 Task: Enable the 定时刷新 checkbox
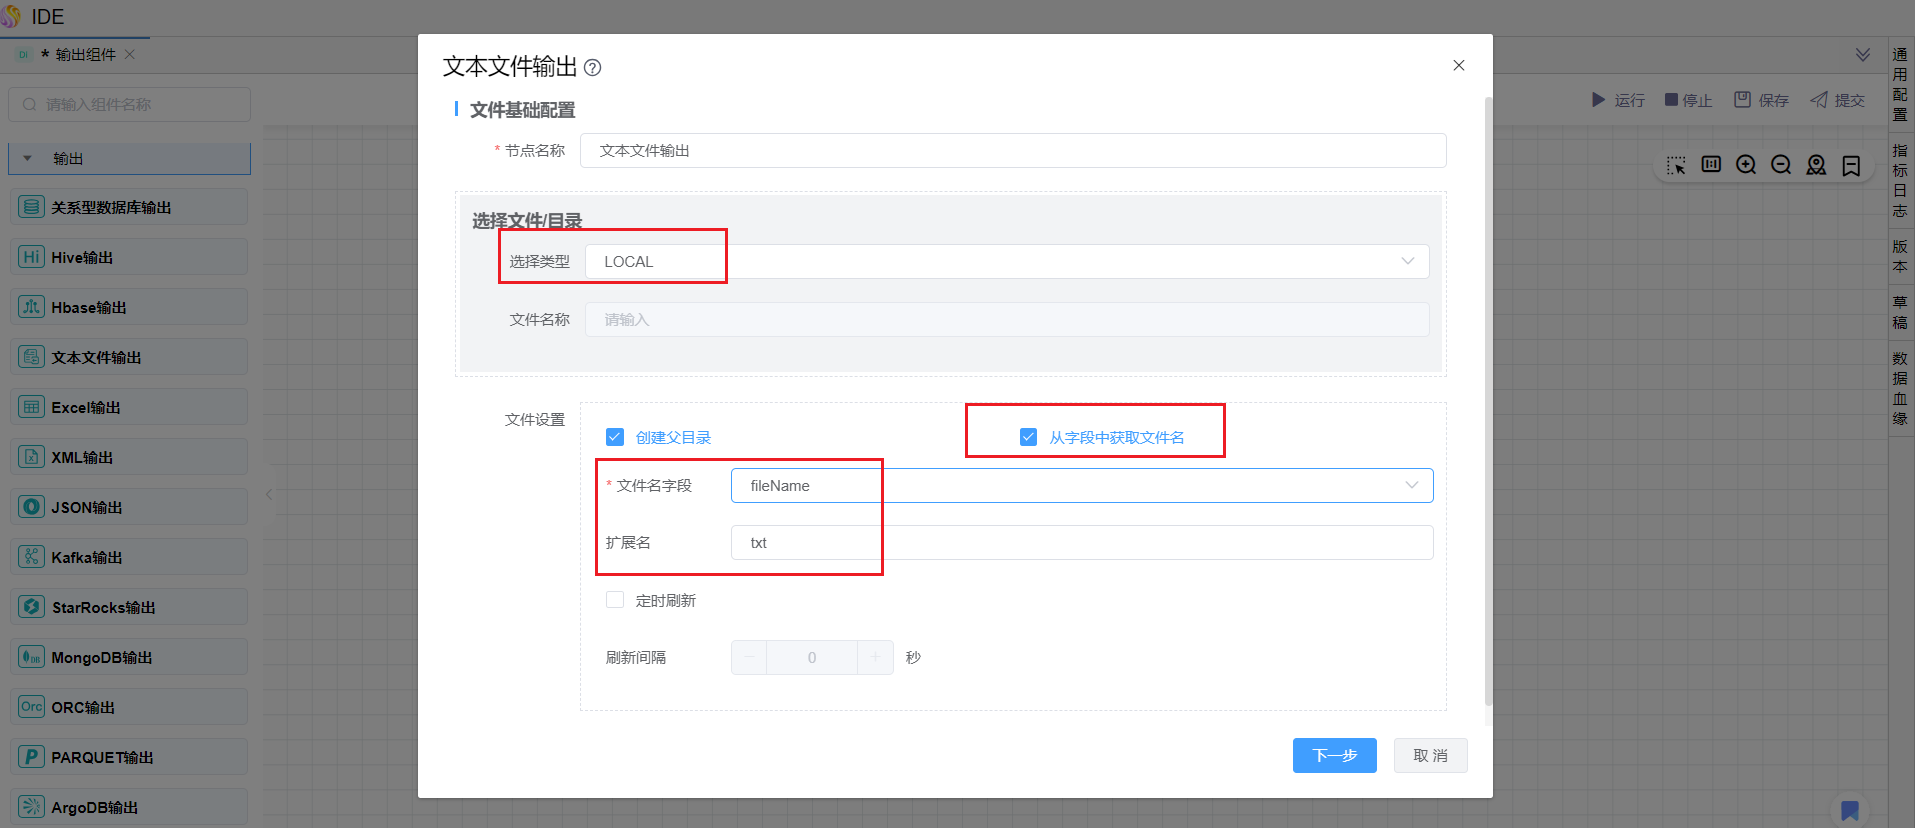pyautogui.click(x=615, y=600)
